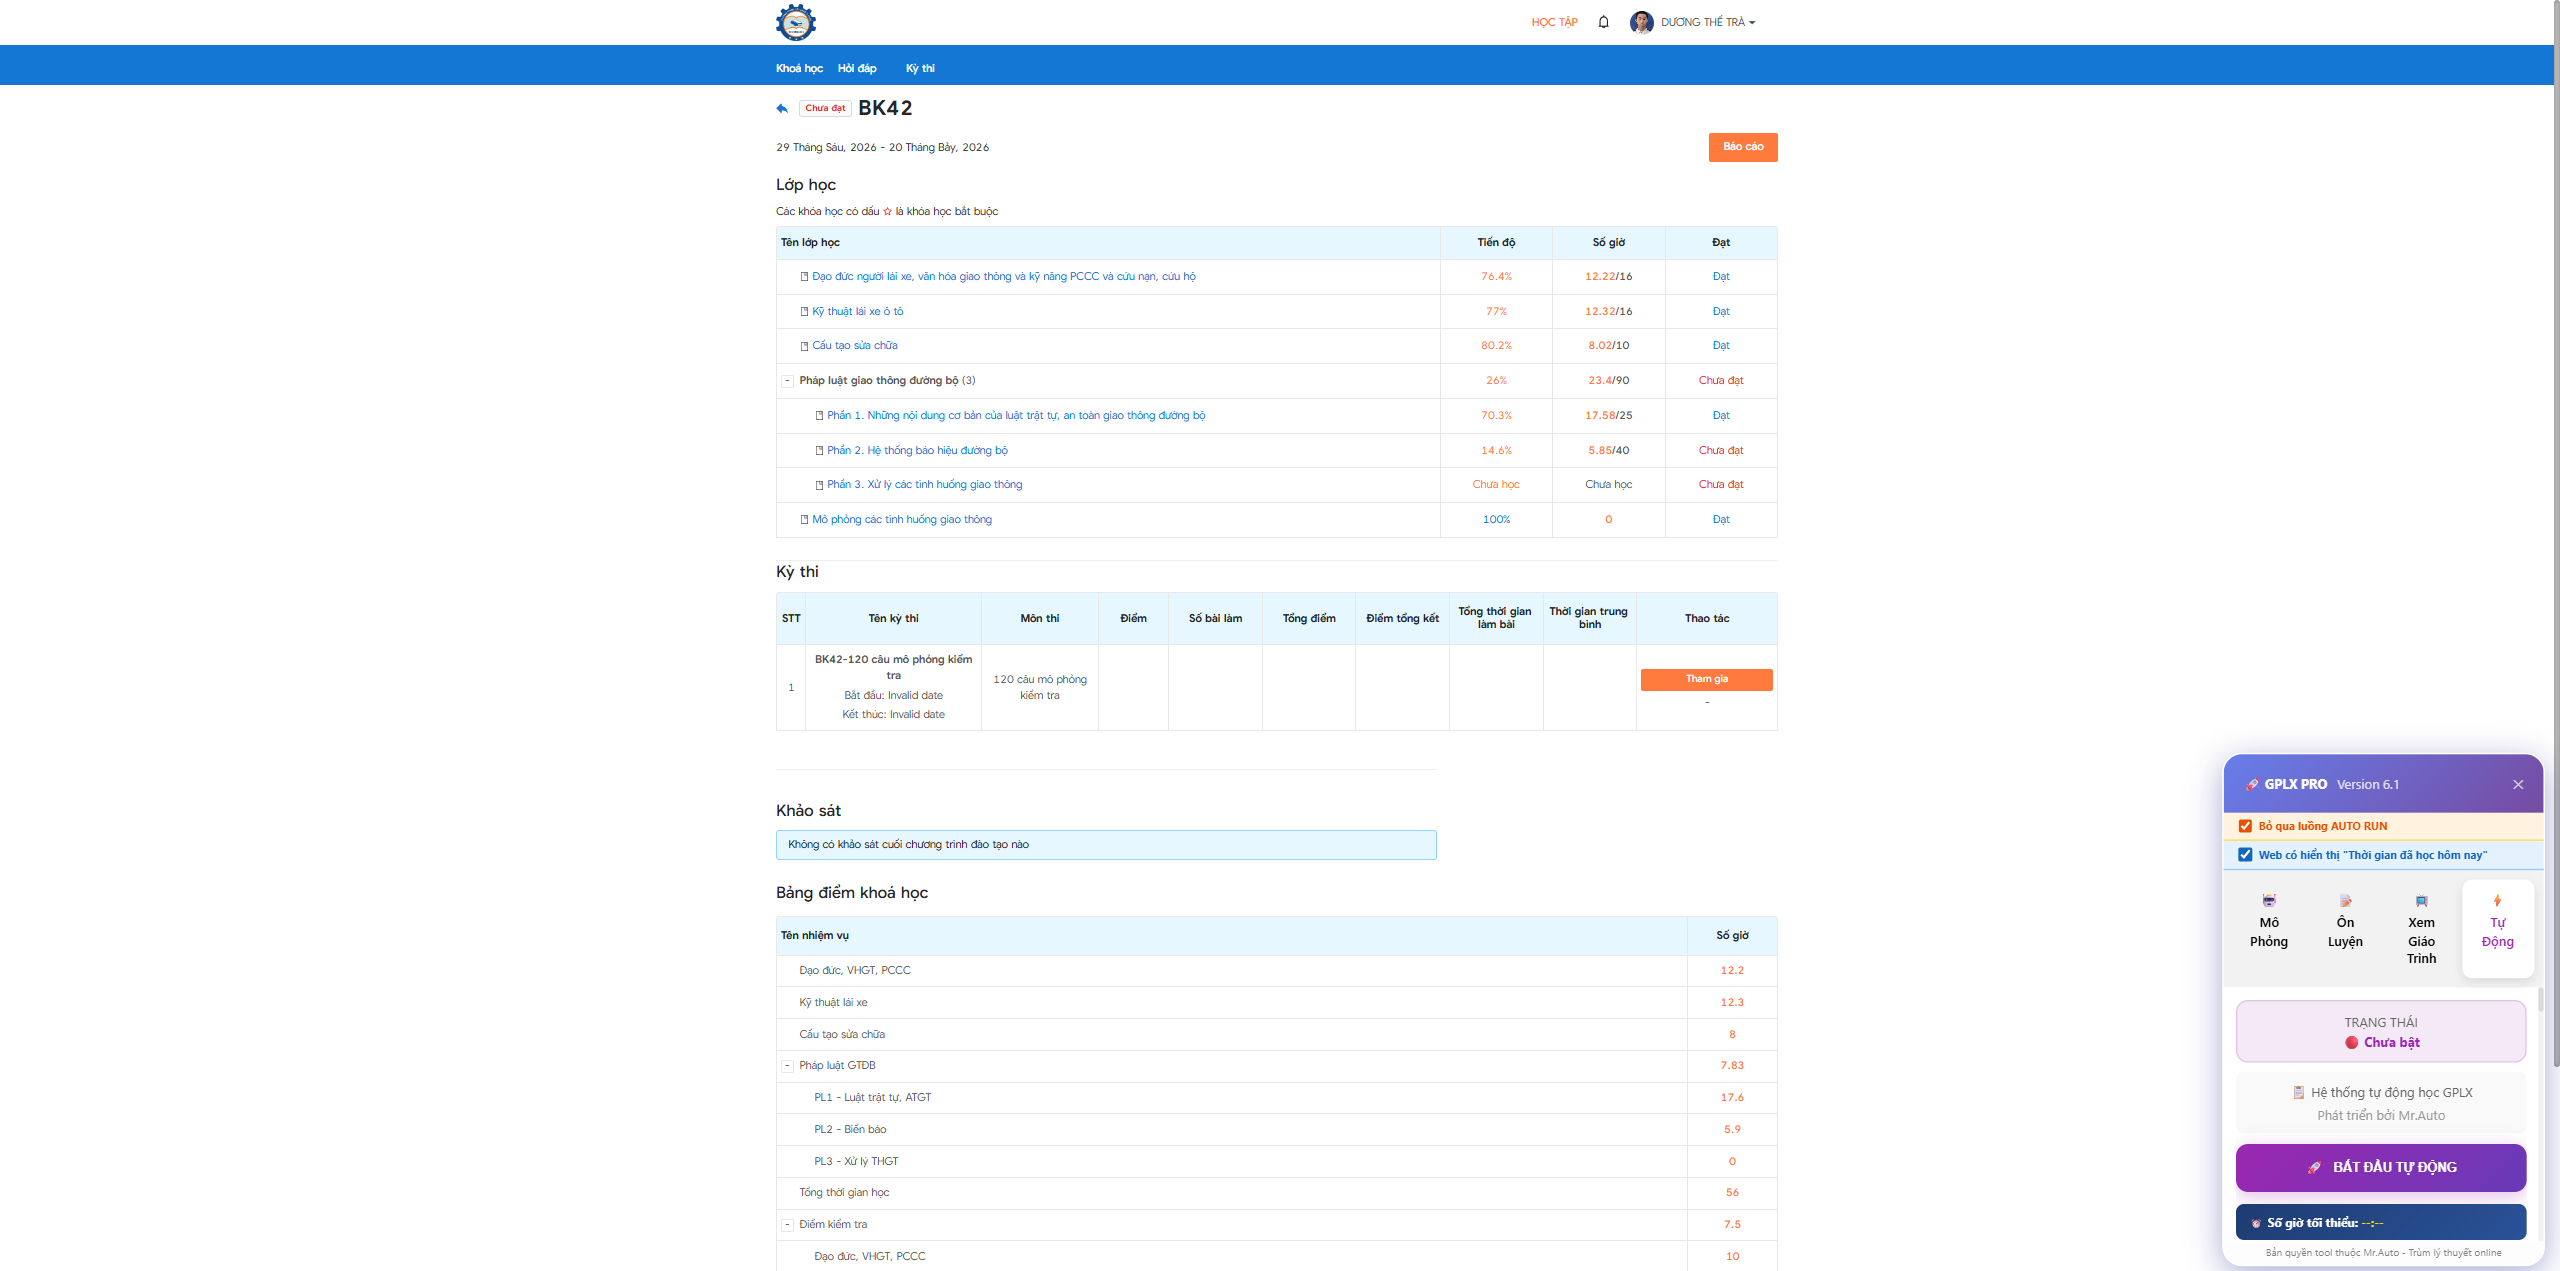Screen dimensions: 2560x1271
Task: Click the Số giờ tối thiểu bar
Action: point(2381,1222)
